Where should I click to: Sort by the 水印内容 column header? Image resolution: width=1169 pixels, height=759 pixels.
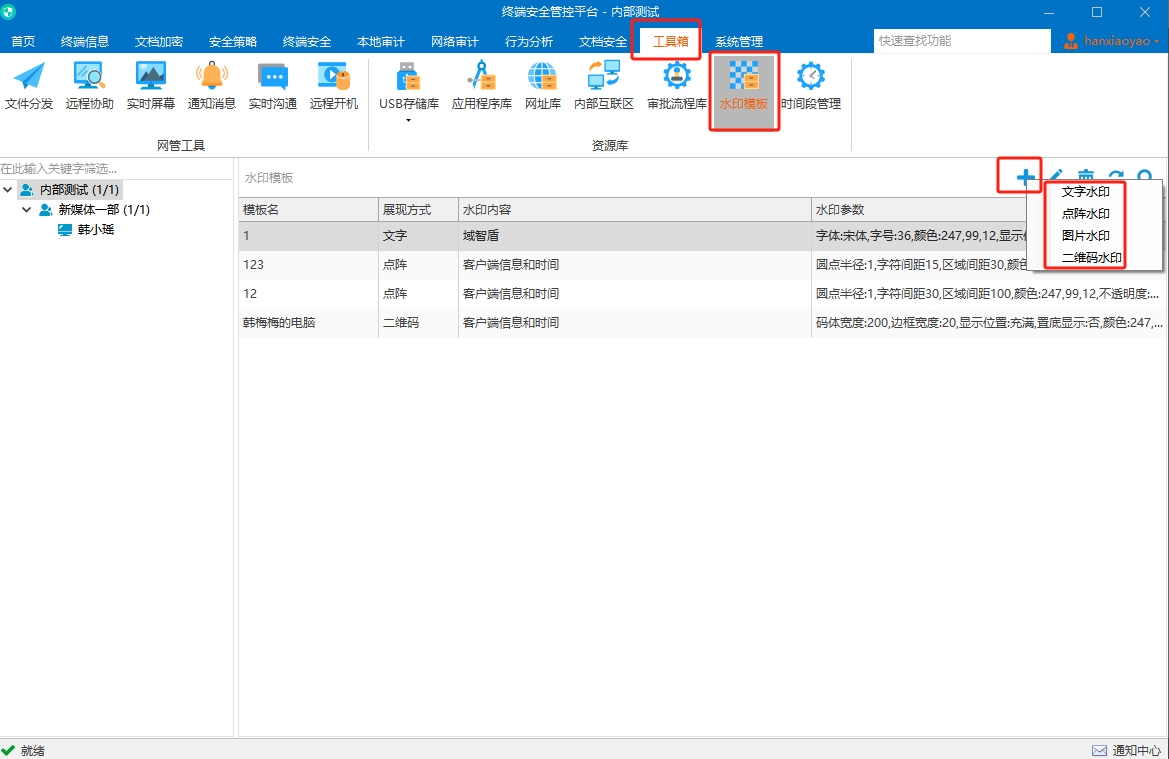(x=634, y=210)
